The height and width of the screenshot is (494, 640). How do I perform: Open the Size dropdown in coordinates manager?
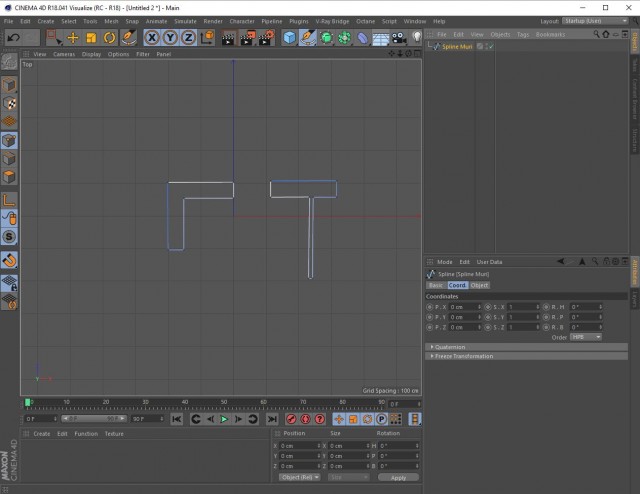(348, 477)
